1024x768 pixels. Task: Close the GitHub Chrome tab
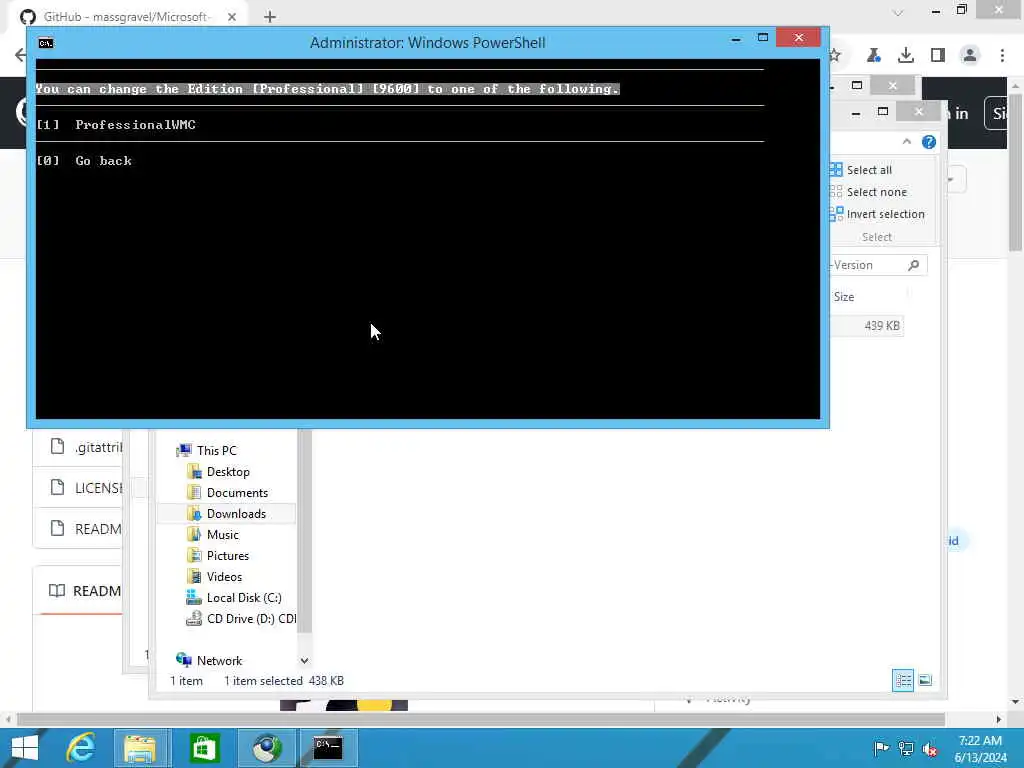232,17
